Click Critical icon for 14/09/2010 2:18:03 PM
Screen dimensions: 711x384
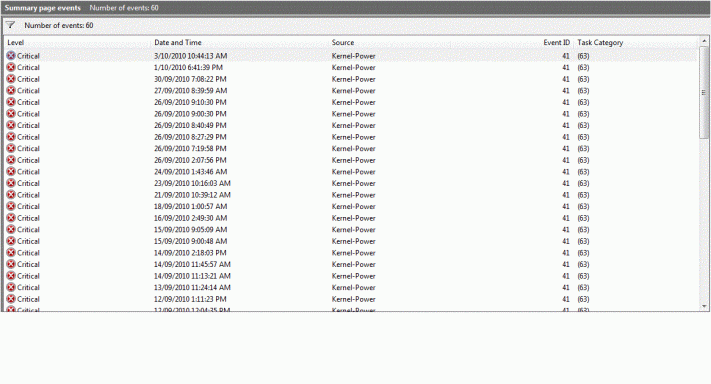pos(11,253)
